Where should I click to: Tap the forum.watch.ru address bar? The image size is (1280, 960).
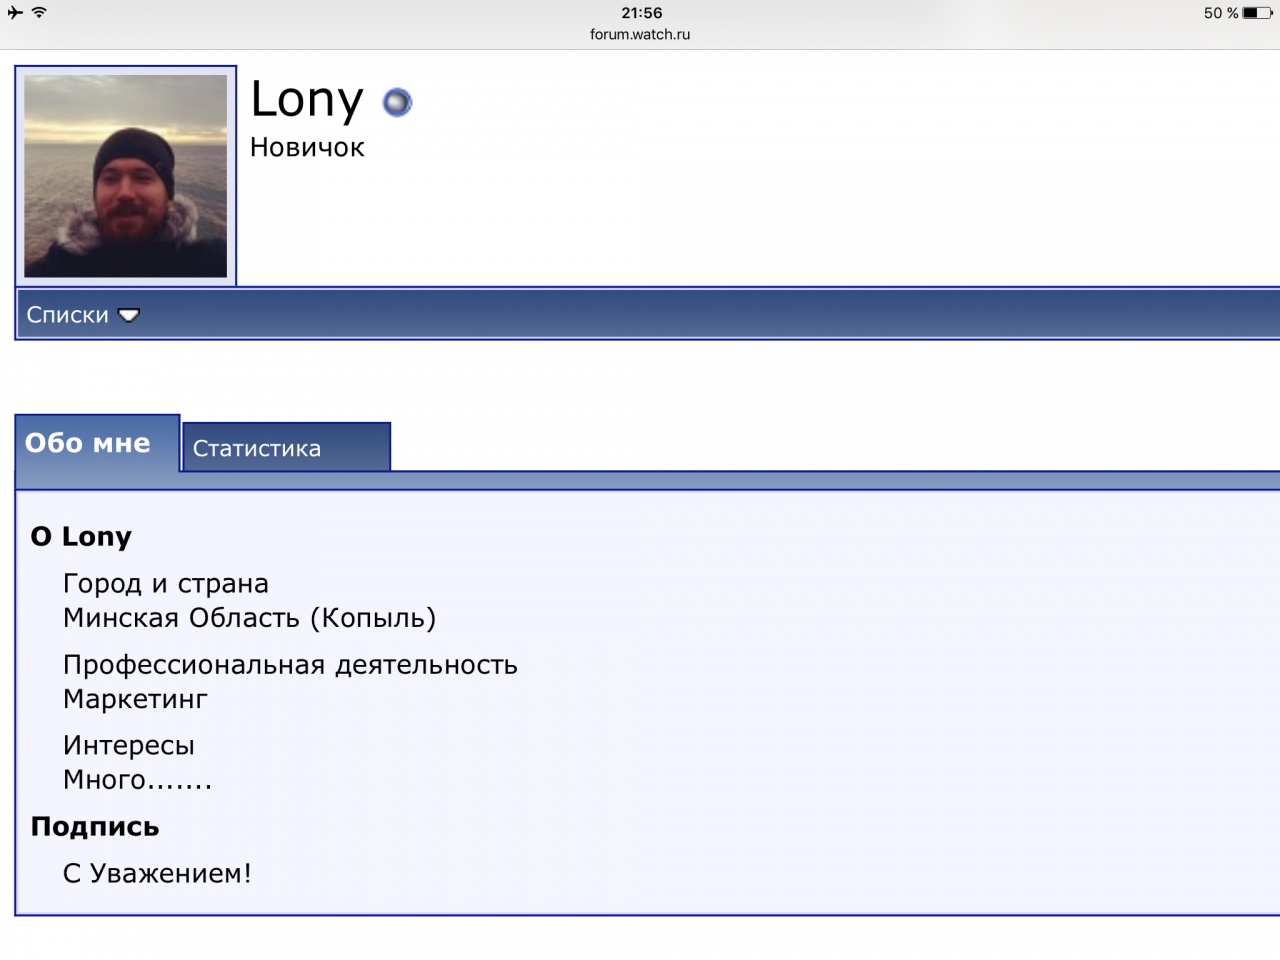pyautogui.click(x=640, y=34)
